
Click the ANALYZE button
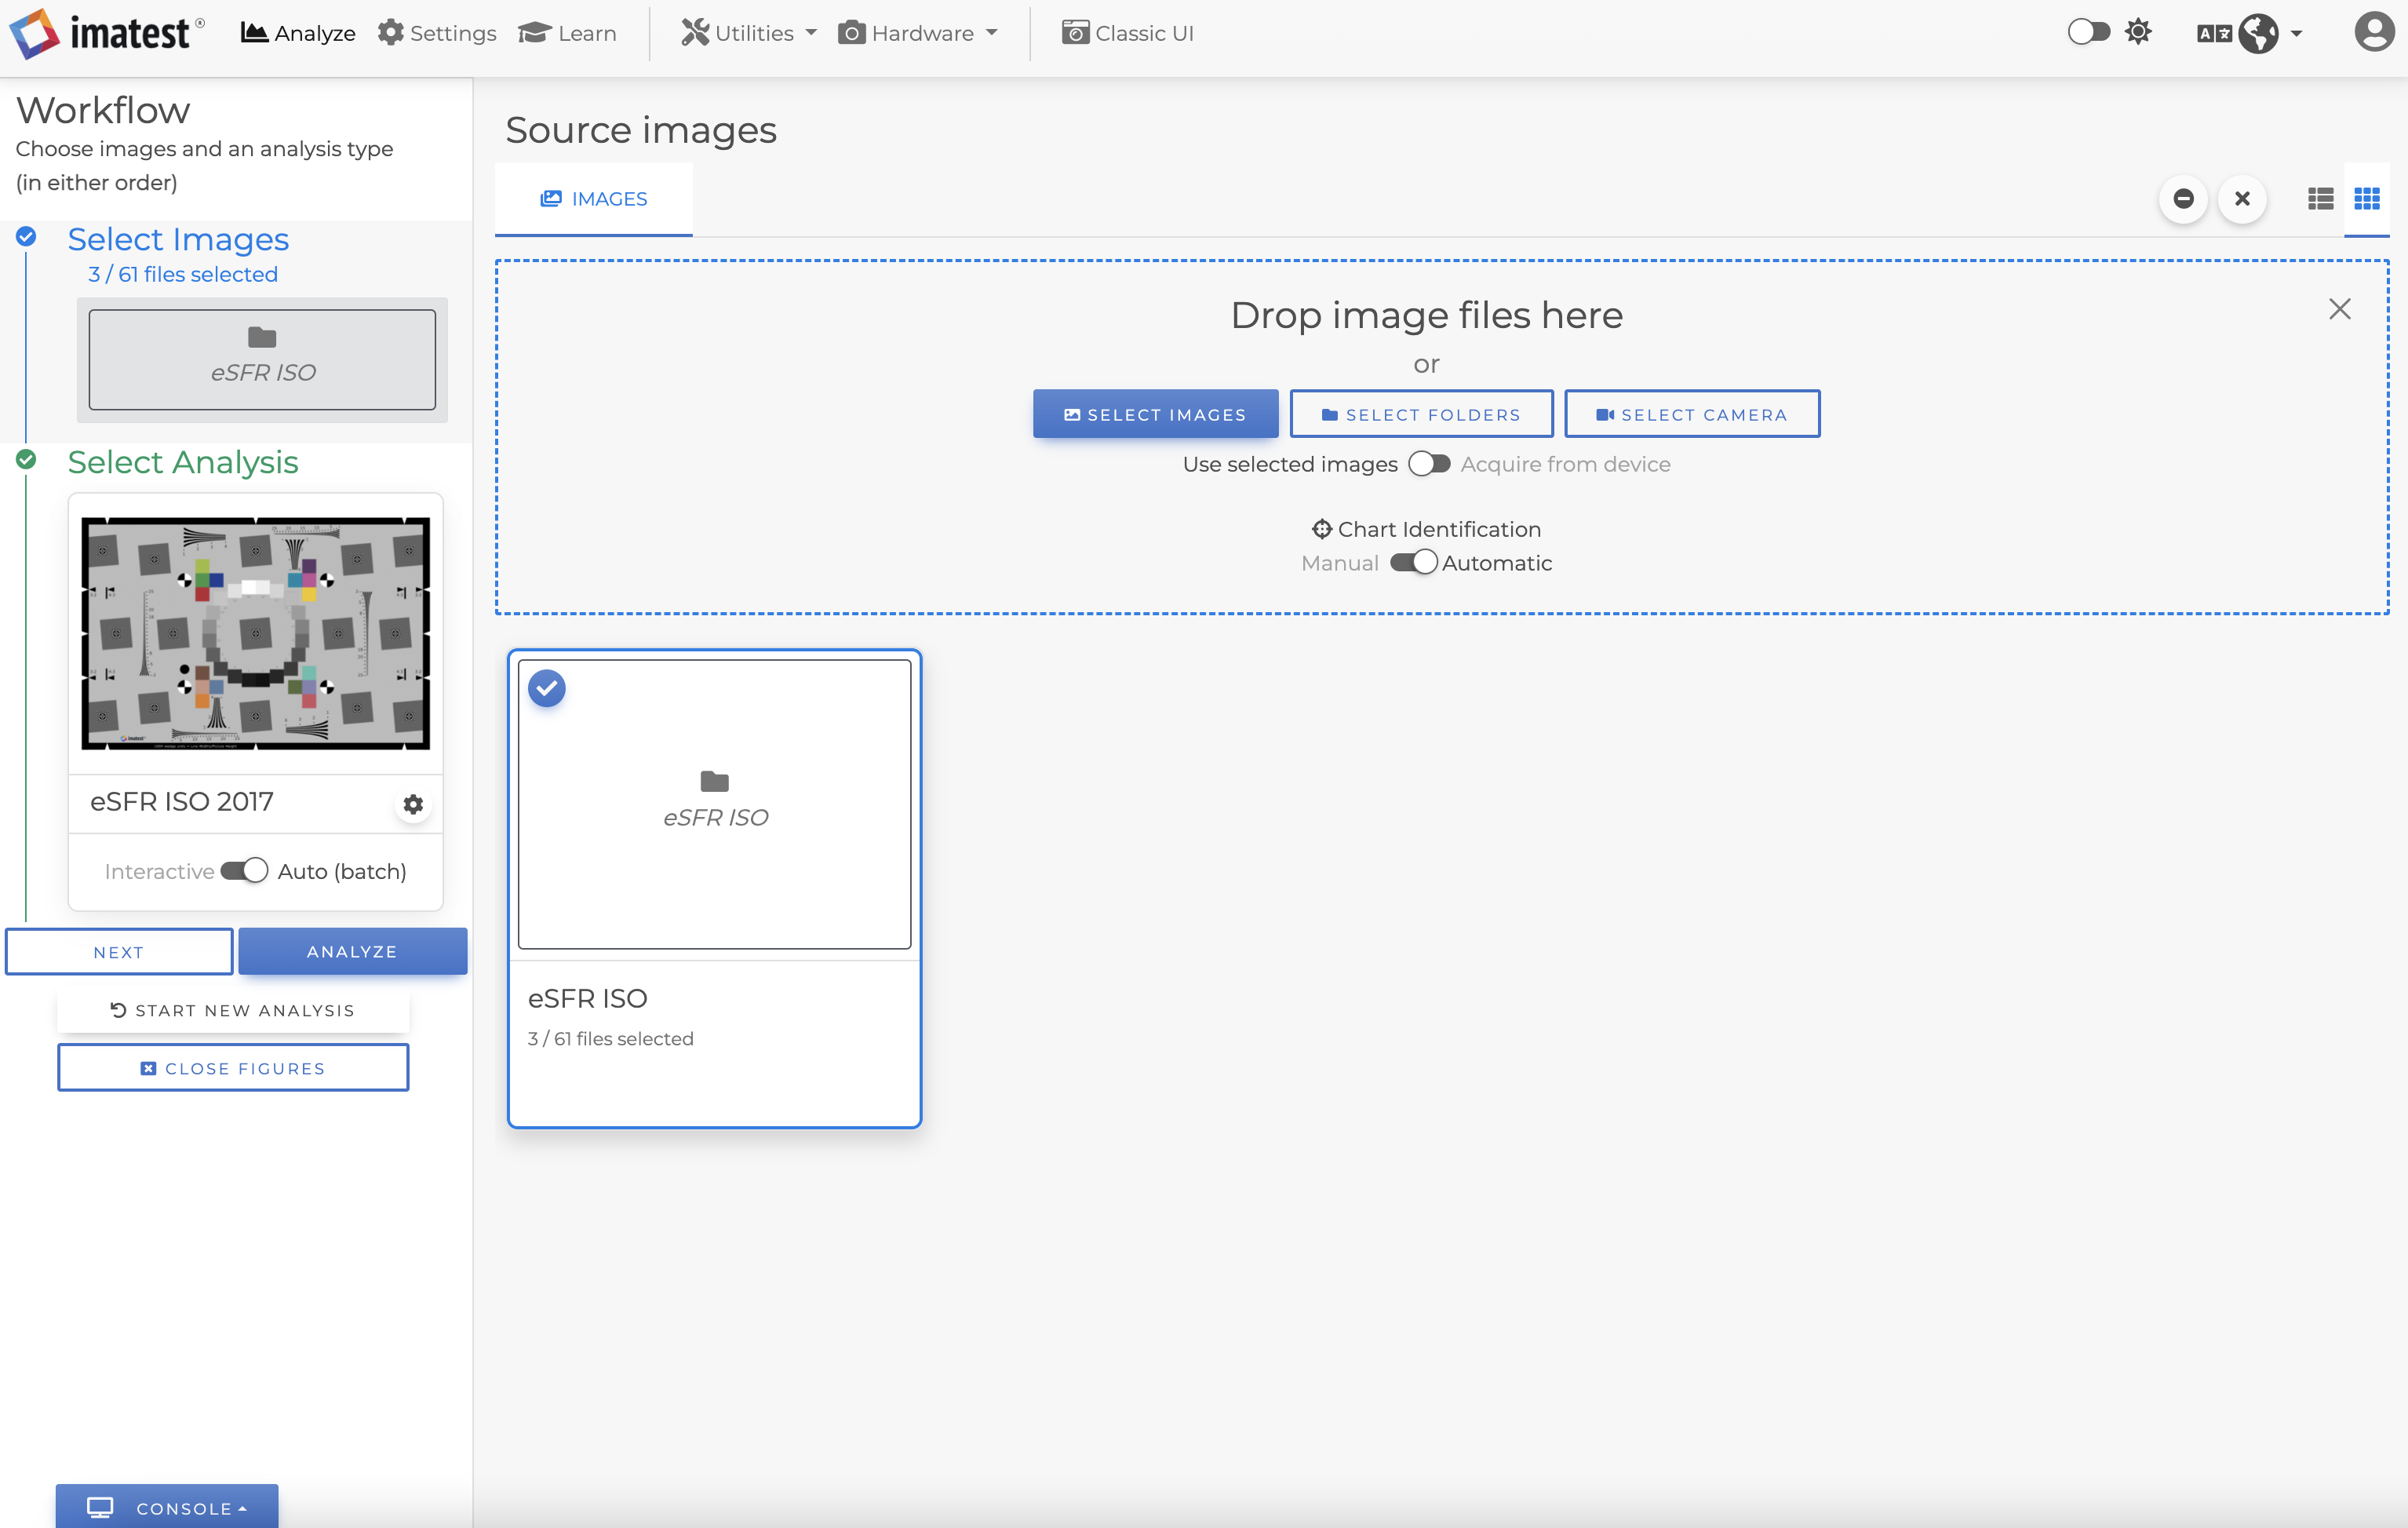[x=352, y=952]
